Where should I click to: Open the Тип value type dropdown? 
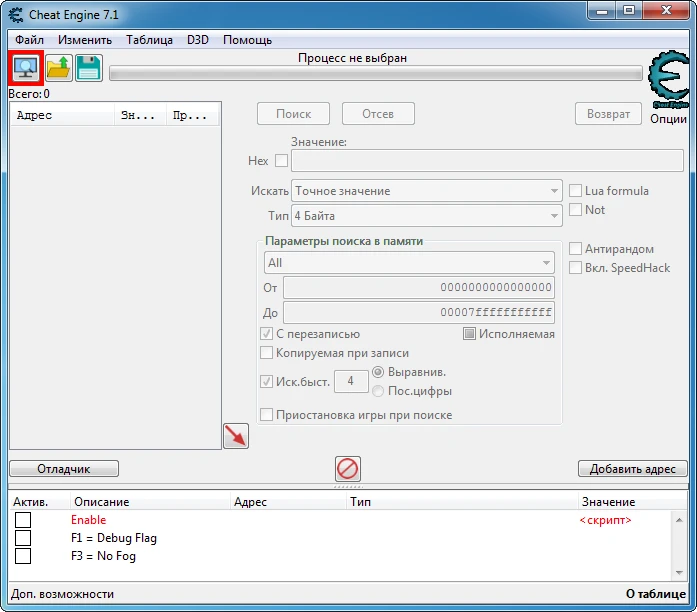pyautogui.click(x=427, y=216)
